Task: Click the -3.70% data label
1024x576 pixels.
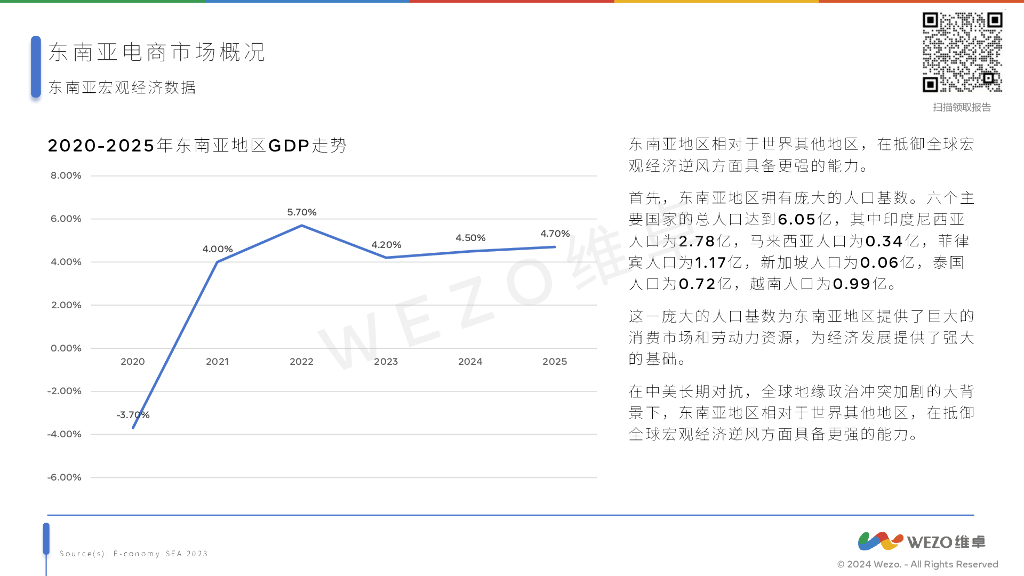Action: [x=133, y=415]
